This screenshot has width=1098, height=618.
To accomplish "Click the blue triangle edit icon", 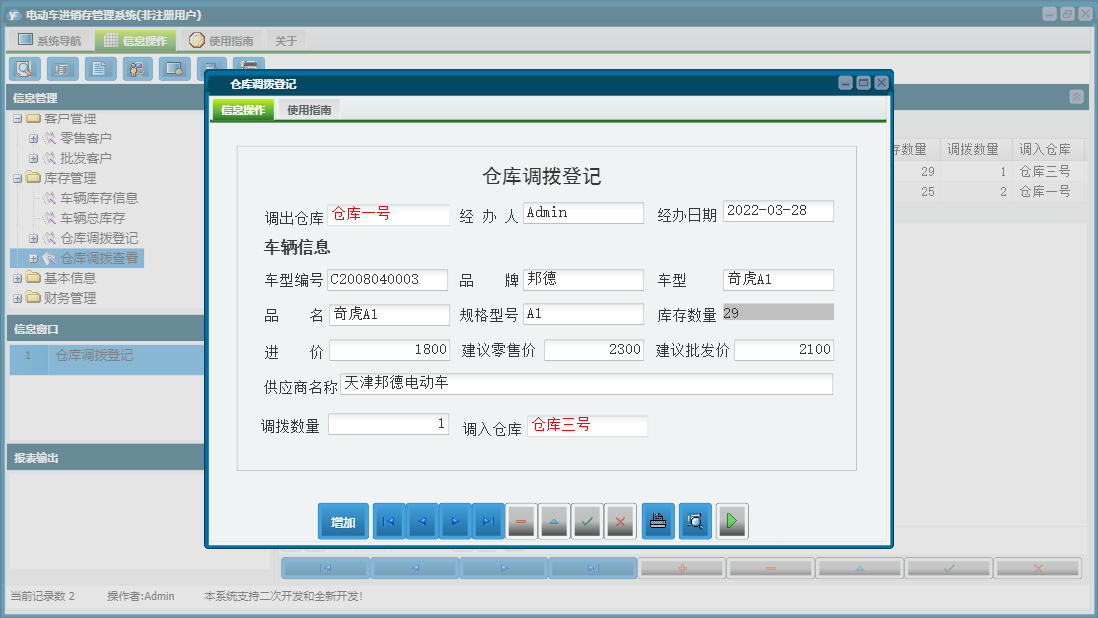I will pos(554,521).
